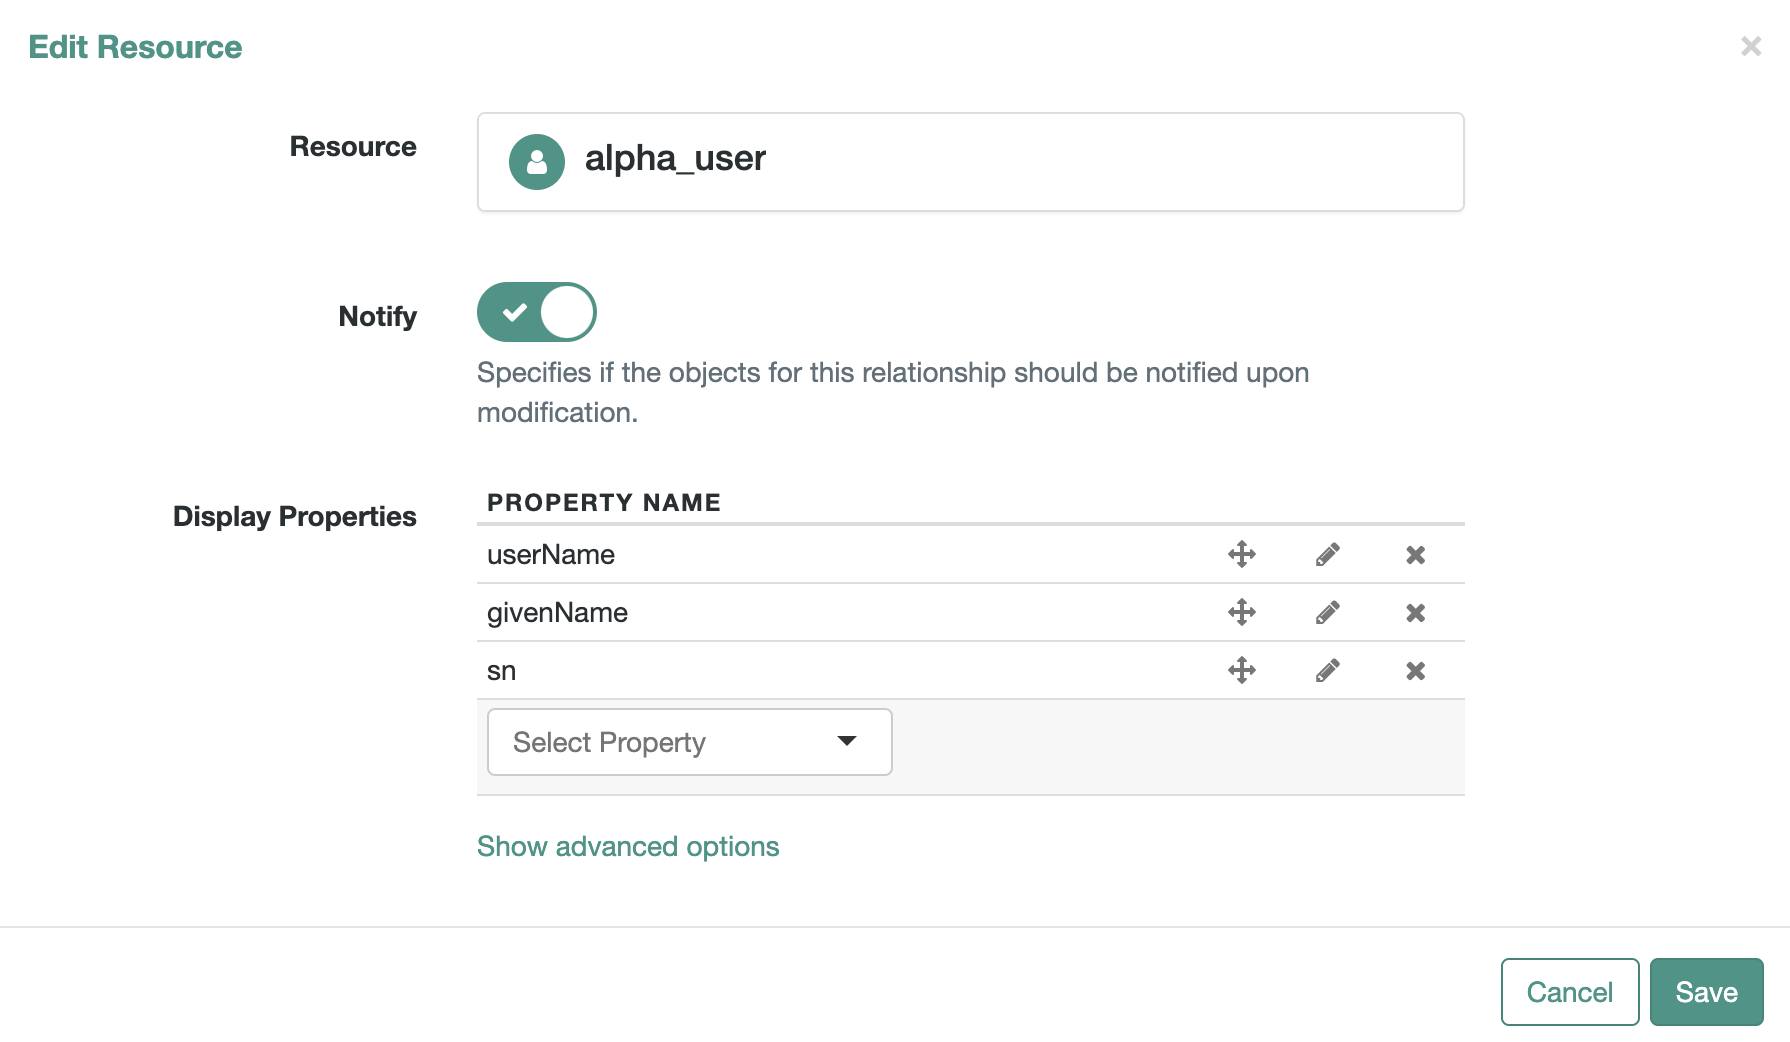Remove the sn property

pos(1415,670)
